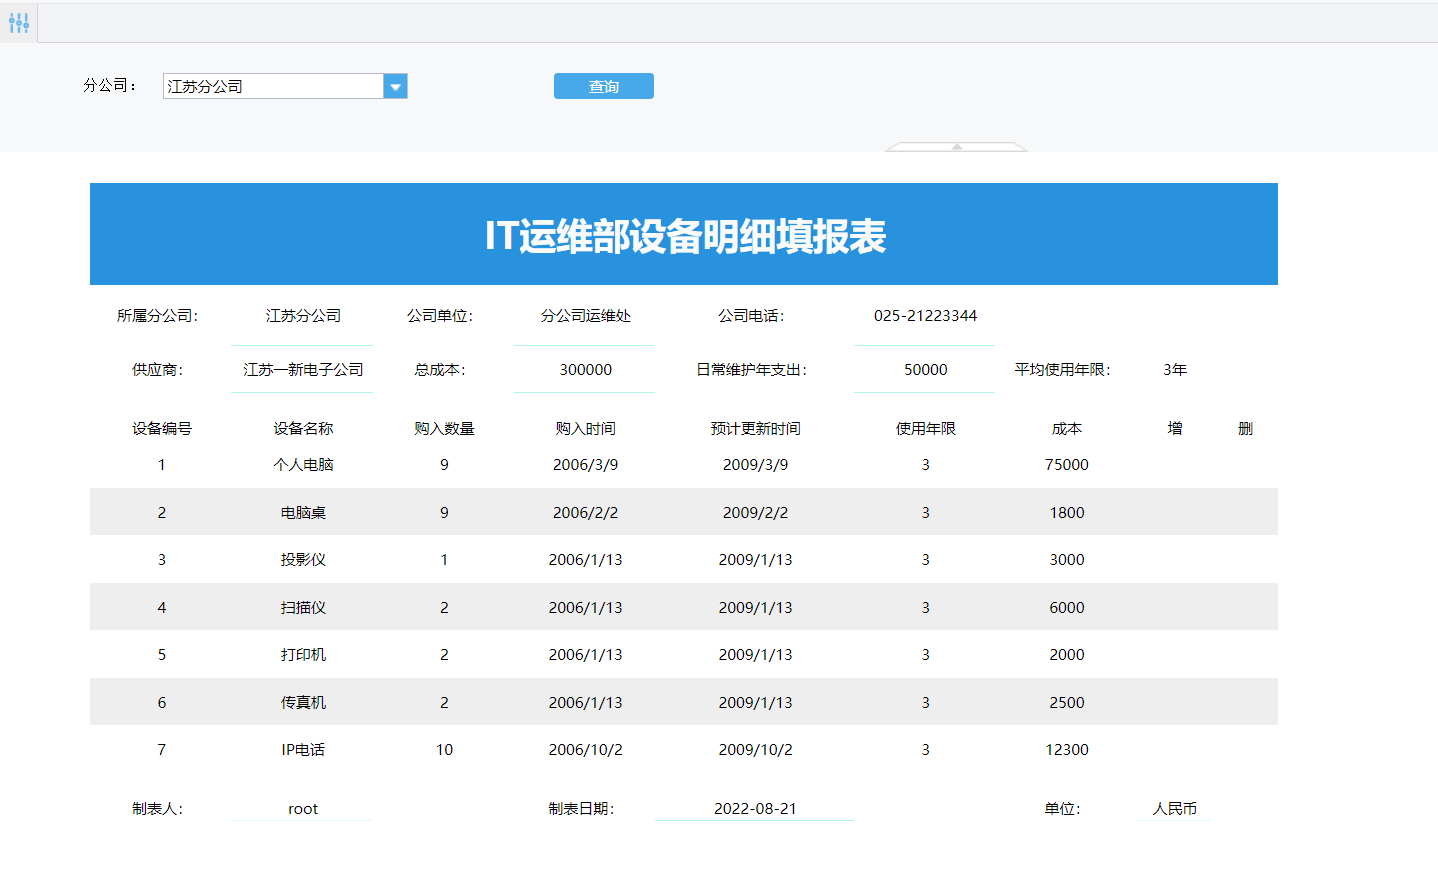This screenshot has width=1438, height=869.
Task: Select the 公司单位 field 分公司运维处
Action: click(x=585, y=316)
